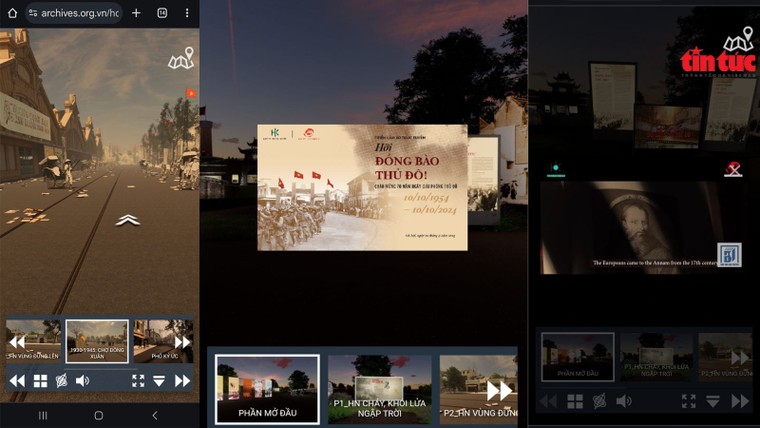
Task: Select P1_HN Cháy, Khói Lửa thumbnail in middle panel
Action: [379, 389]
